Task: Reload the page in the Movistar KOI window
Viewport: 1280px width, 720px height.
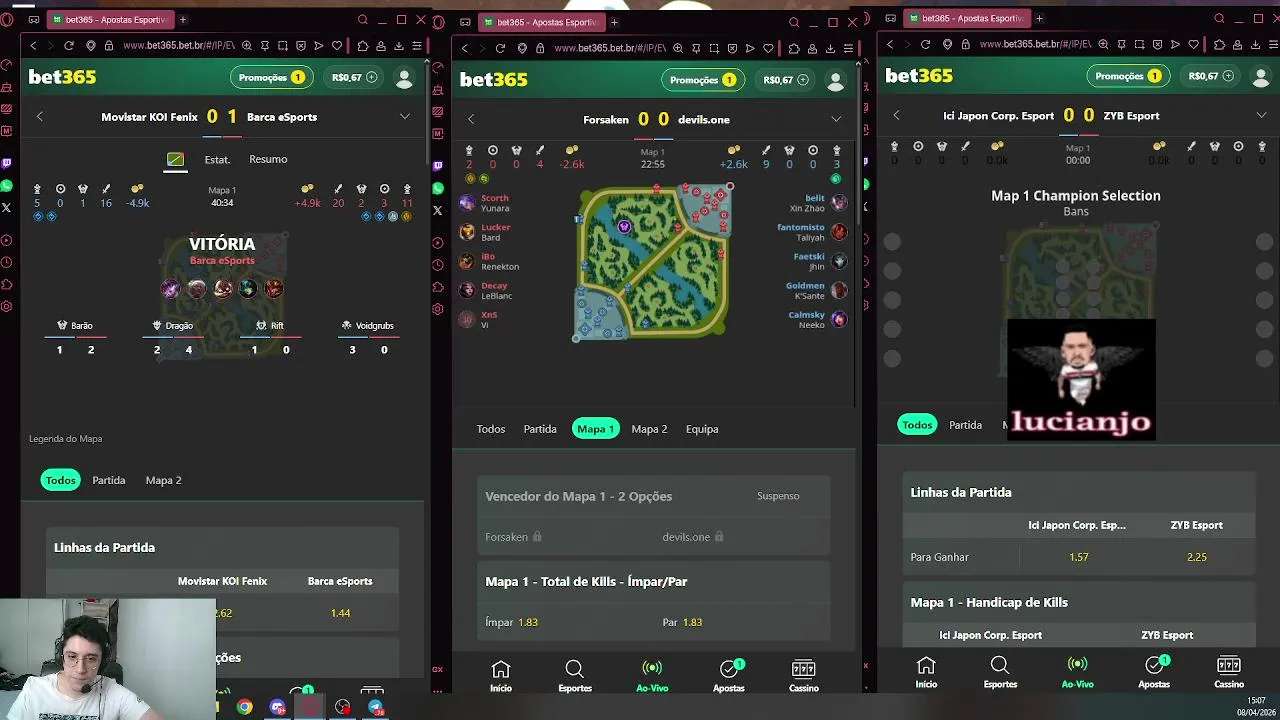Action: 68,45
